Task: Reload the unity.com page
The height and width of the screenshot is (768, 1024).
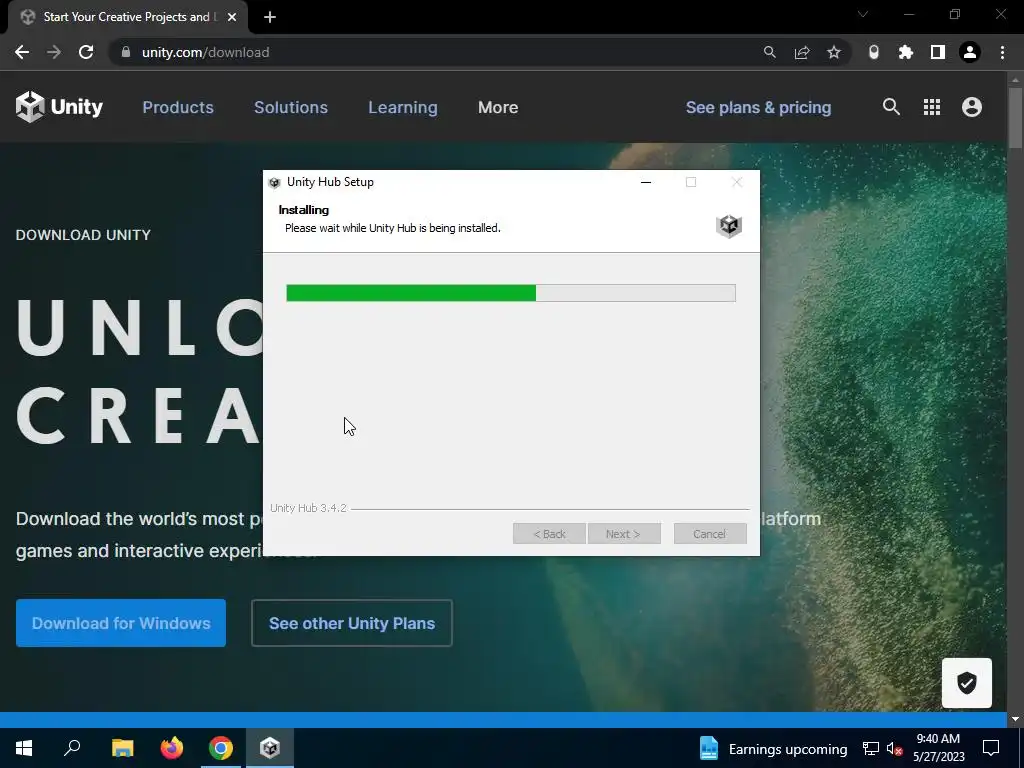Action: pyautogui.click(x=86, y=52)
